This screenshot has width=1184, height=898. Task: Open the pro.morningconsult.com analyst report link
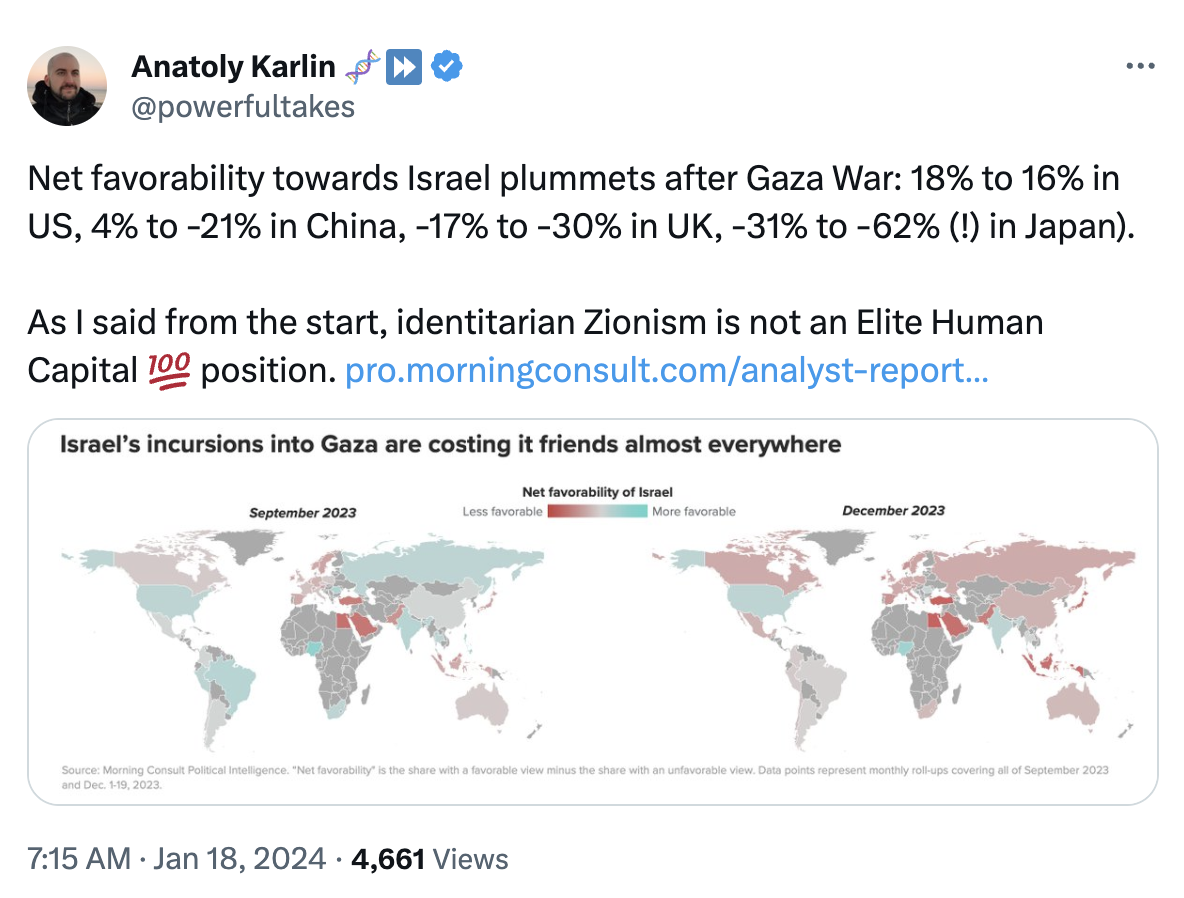(x=667, y=371)
